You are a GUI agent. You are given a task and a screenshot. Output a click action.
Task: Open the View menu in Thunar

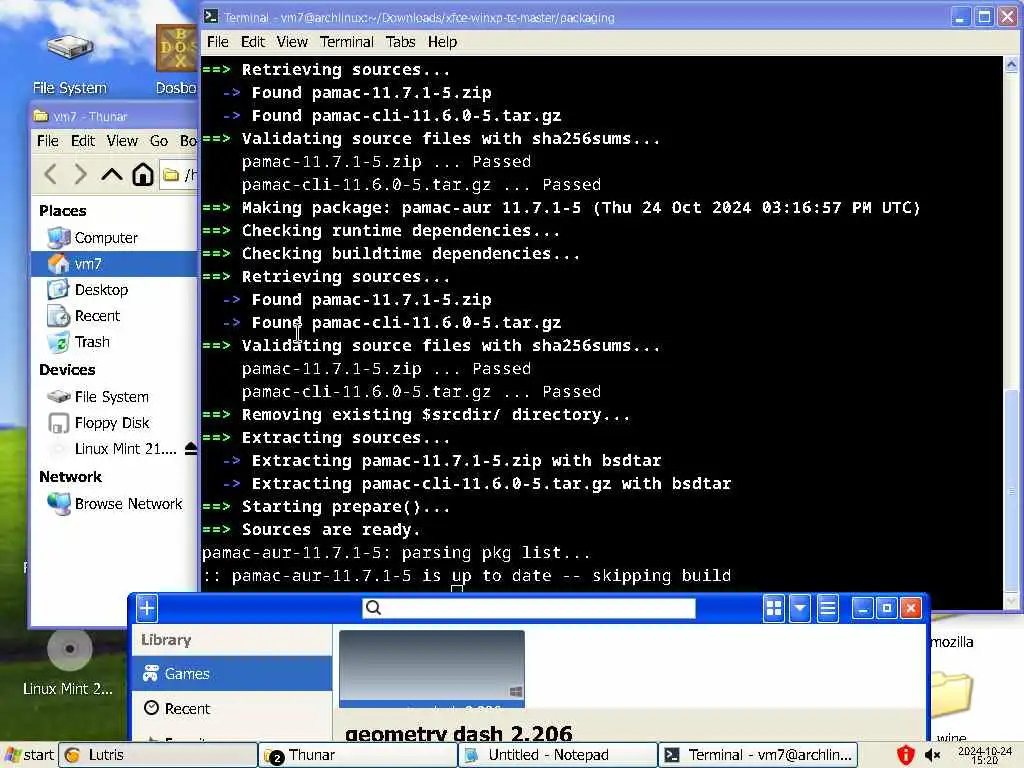[122, 141]
